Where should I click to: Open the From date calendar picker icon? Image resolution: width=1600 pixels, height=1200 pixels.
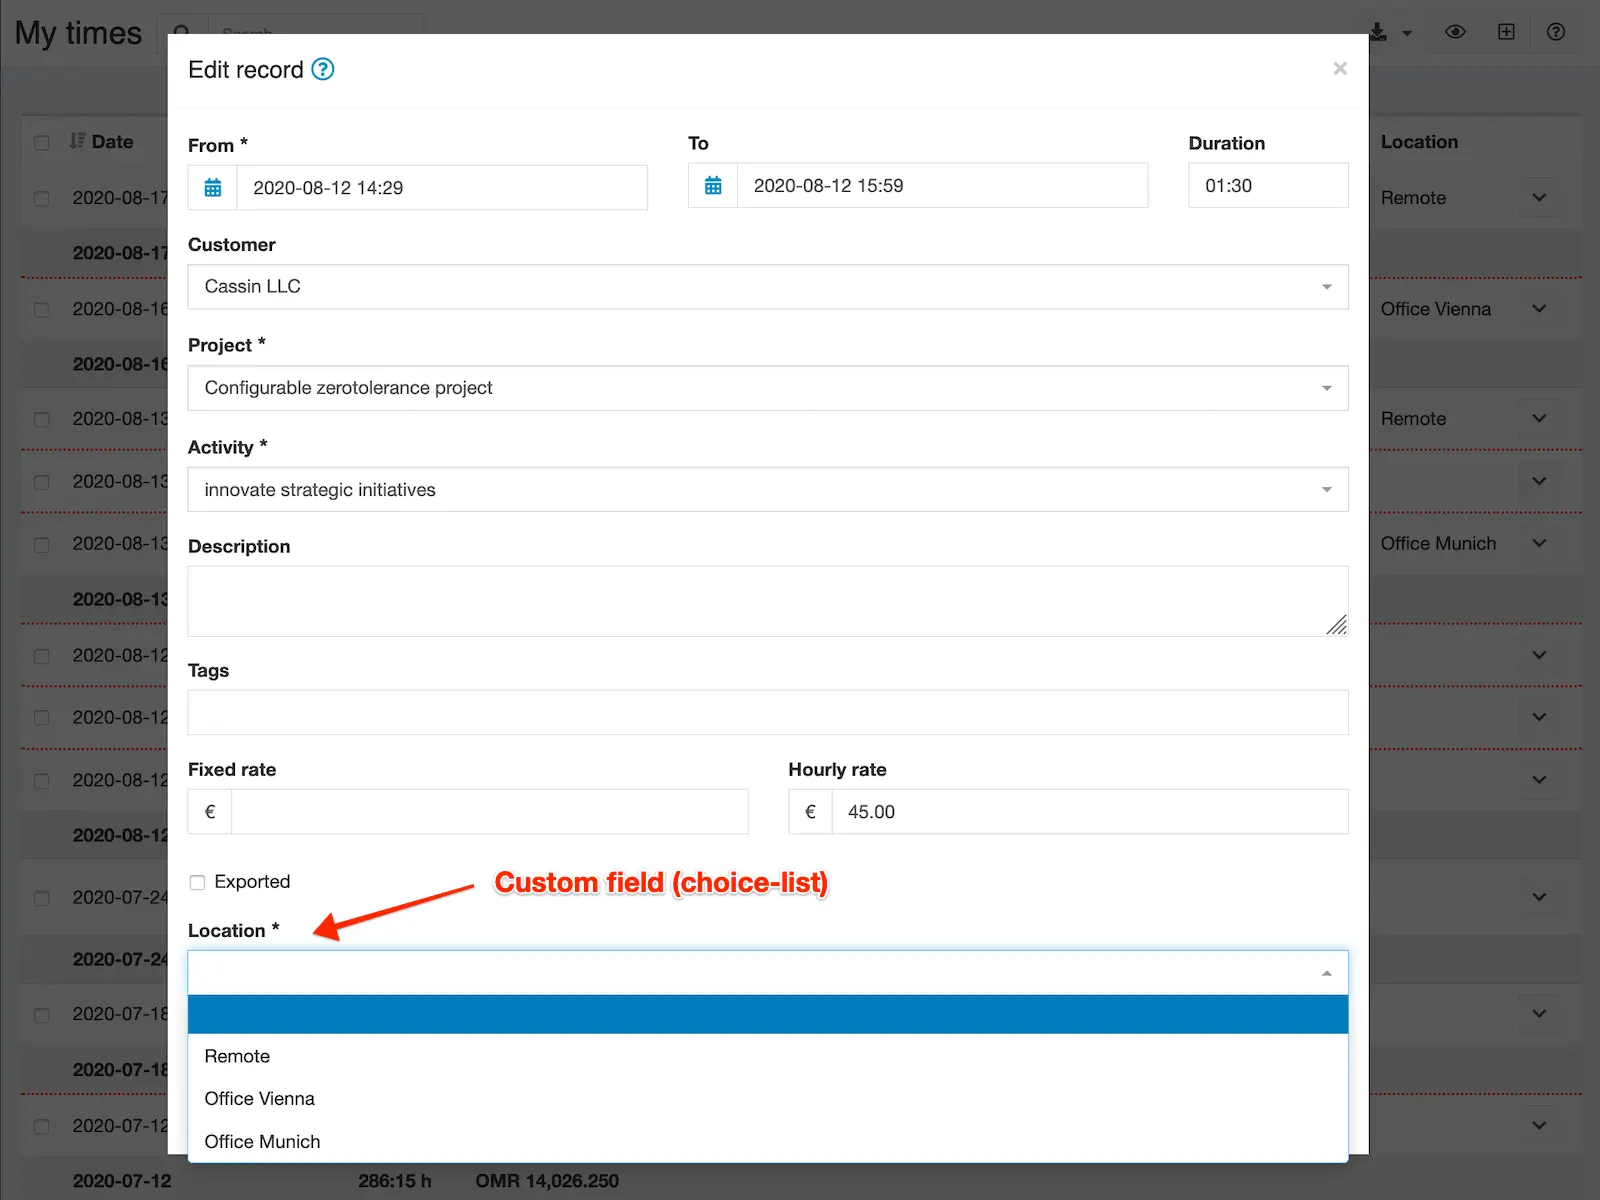pos(213,188)
